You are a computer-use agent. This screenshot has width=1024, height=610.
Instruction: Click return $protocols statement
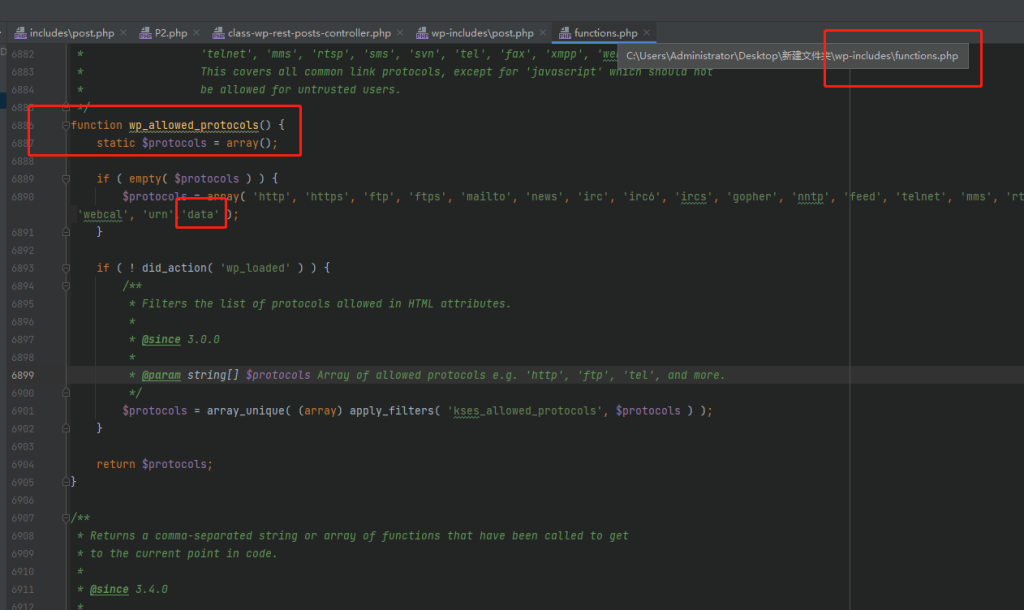154,464
